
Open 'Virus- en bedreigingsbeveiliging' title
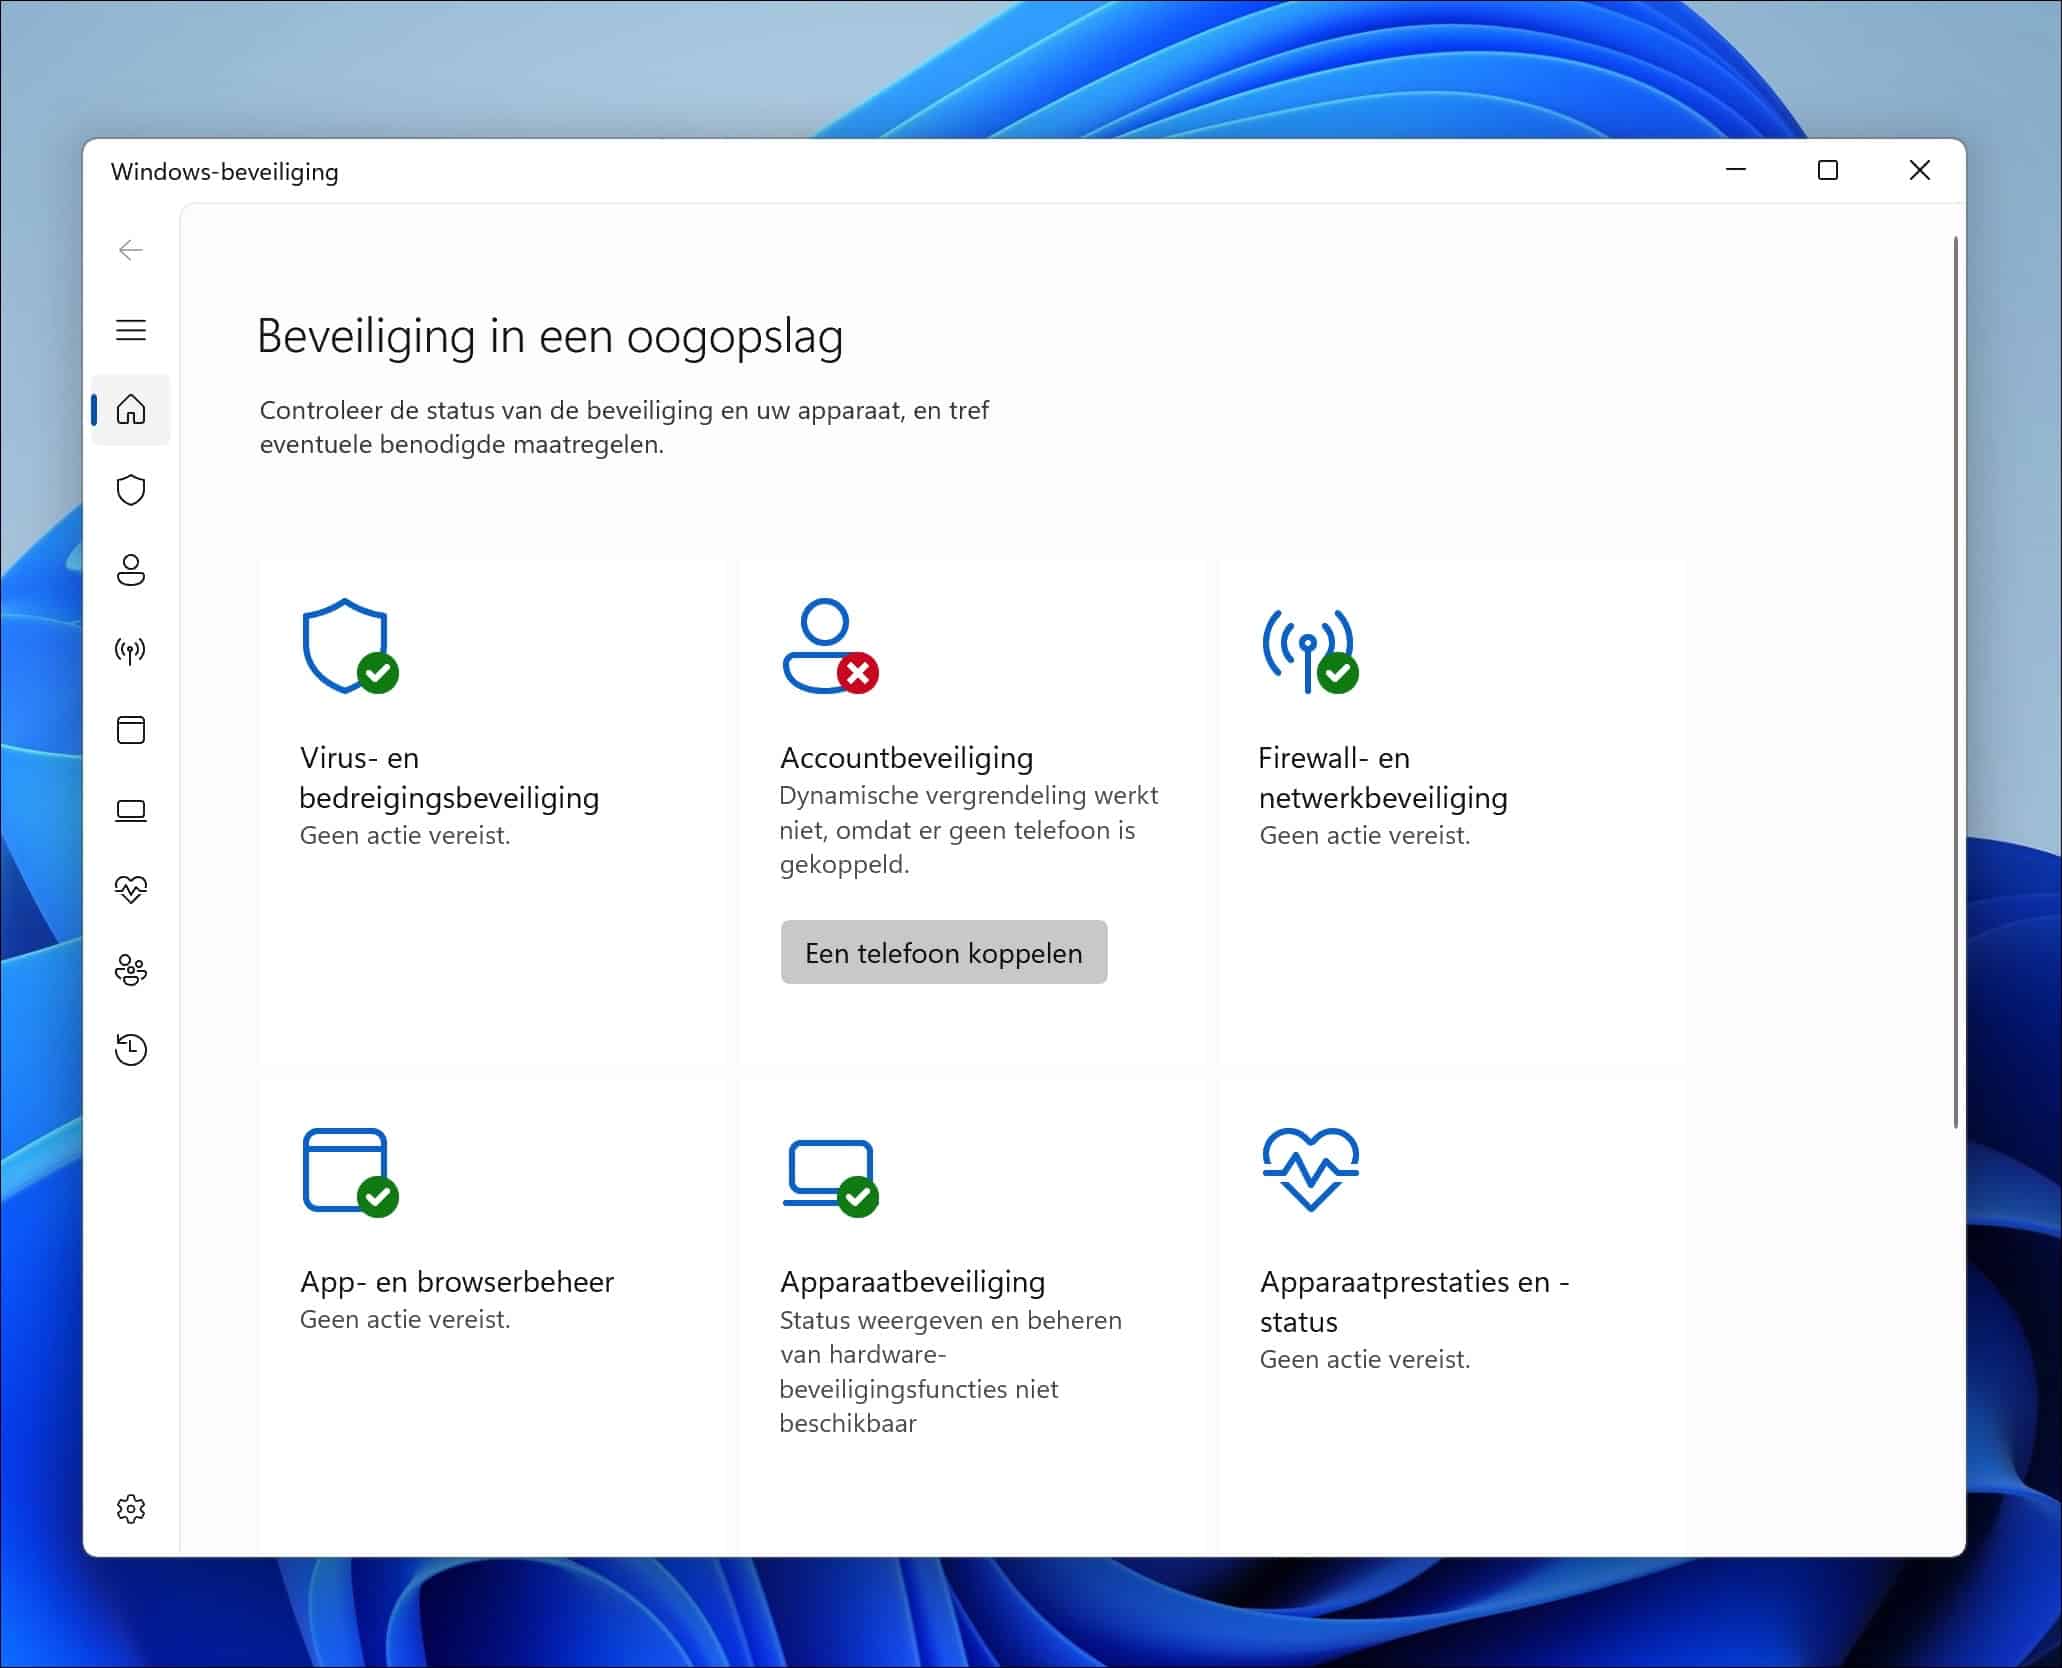449,778
